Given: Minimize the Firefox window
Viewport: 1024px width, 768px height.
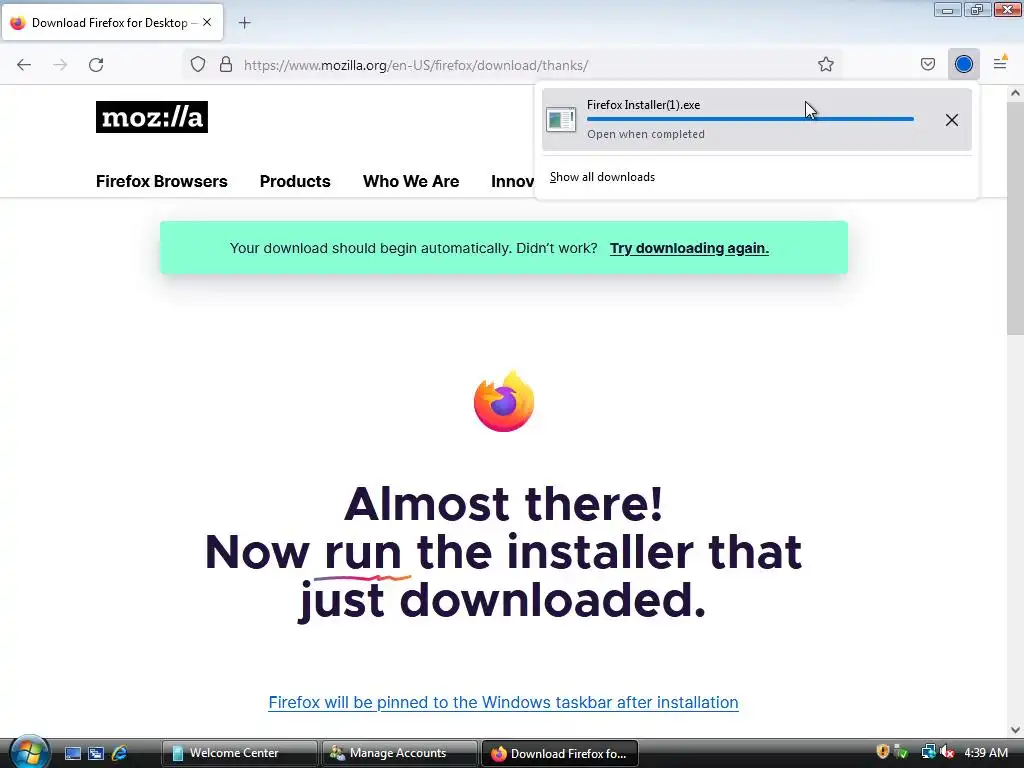Looking at the screenshot, I should [x=947, y=9].
